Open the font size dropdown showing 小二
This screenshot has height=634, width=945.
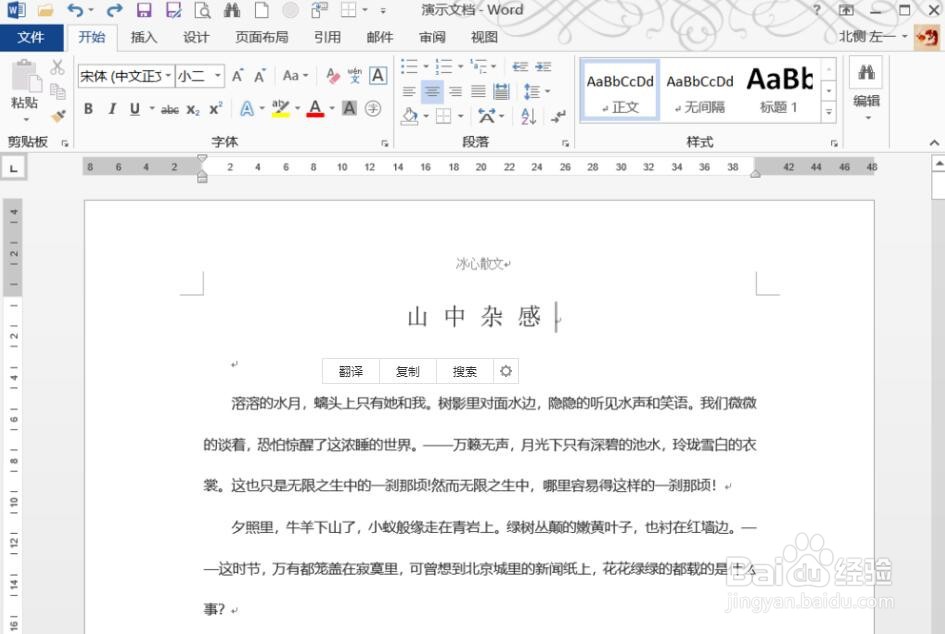pyautogui.click(x=195, y=76)
